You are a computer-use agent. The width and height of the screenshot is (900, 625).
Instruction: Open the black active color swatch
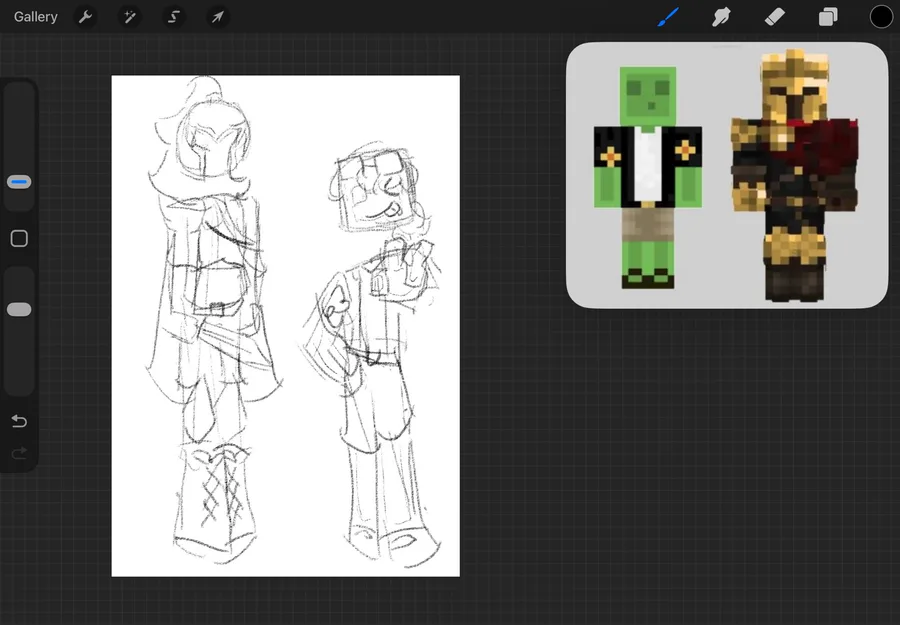pos(881,17)
